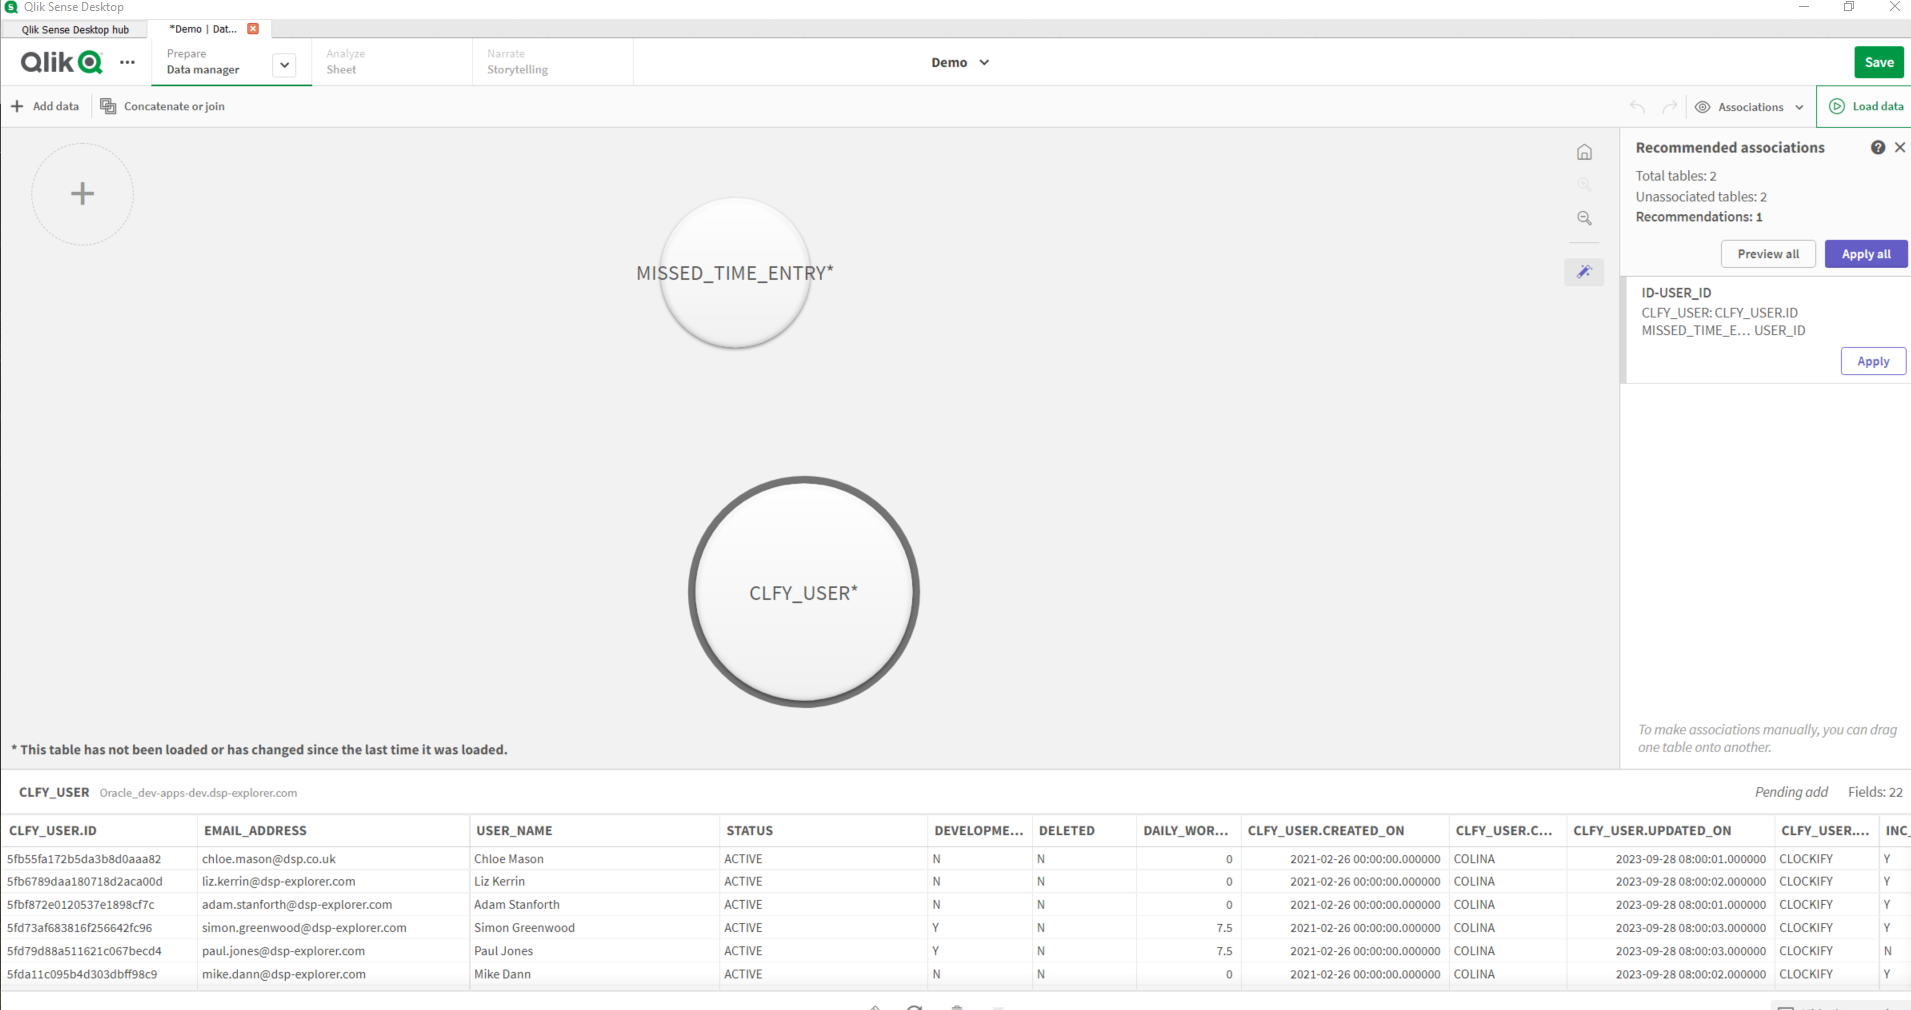Switch to Qlik Sense Desktop hub tab
Viewport: 1911px width, 1010px height.
pos(75,30)
